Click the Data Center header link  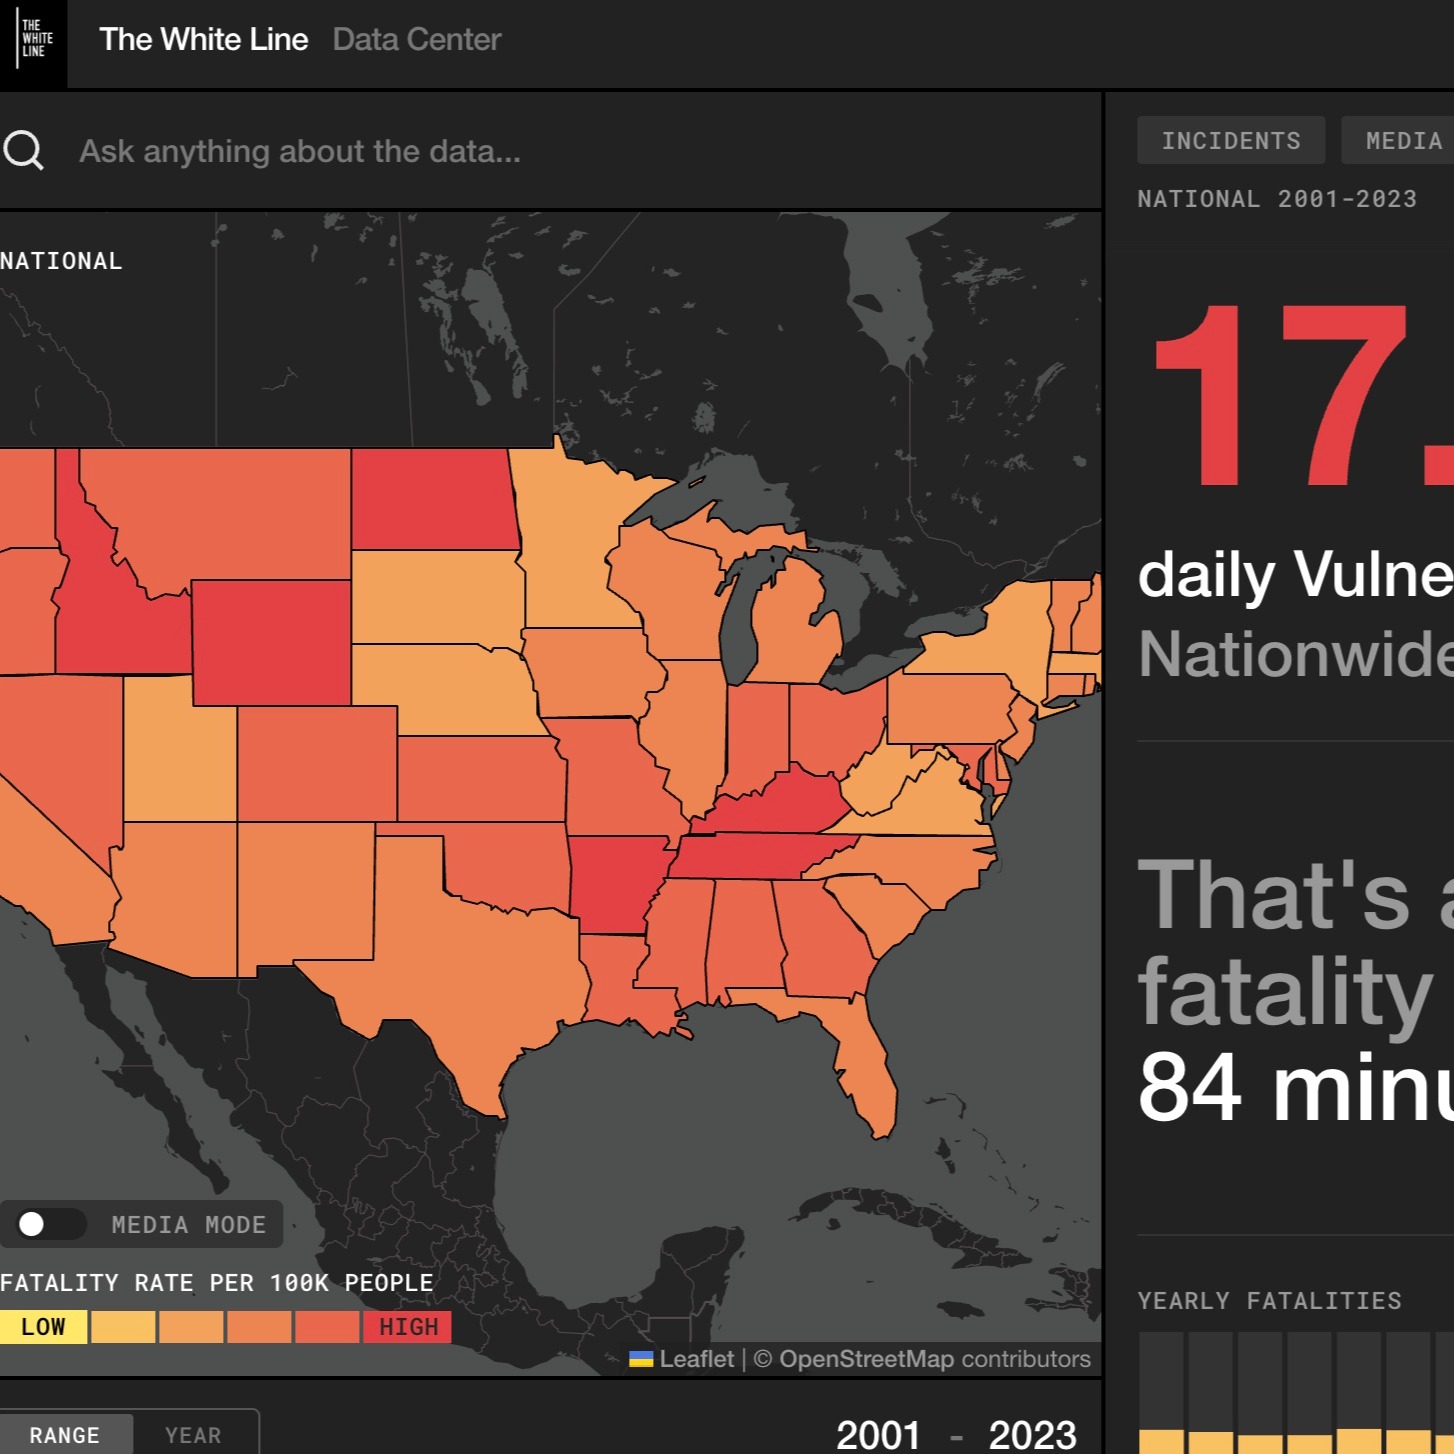pyautogui.click(x=416, y=40)
